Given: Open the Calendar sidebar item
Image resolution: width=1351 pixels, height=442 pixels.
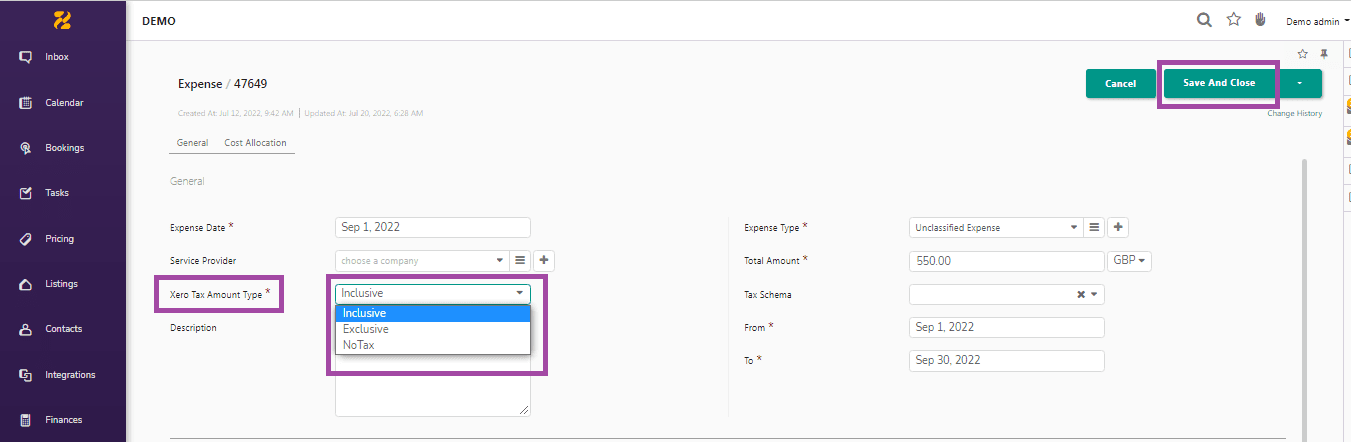Looking at the screenshot, I should click(x=62, y=103).
